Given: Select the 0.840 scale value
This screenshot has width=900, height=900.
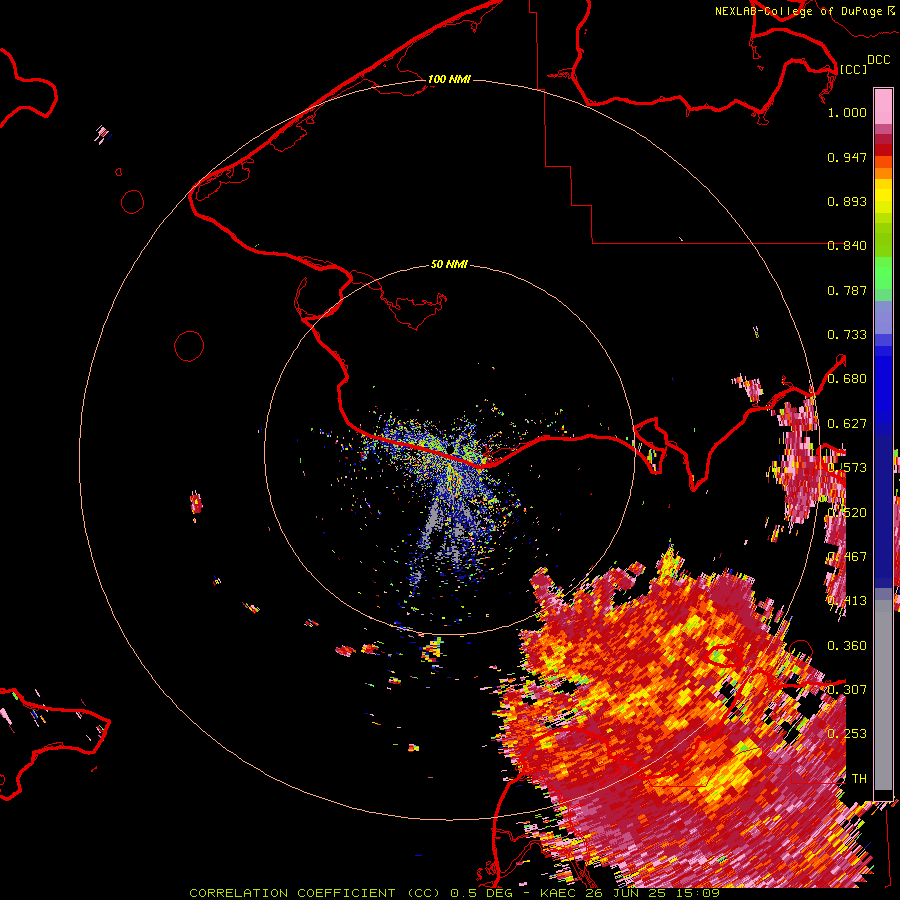Looking at the screenshot, I should 847,246.
